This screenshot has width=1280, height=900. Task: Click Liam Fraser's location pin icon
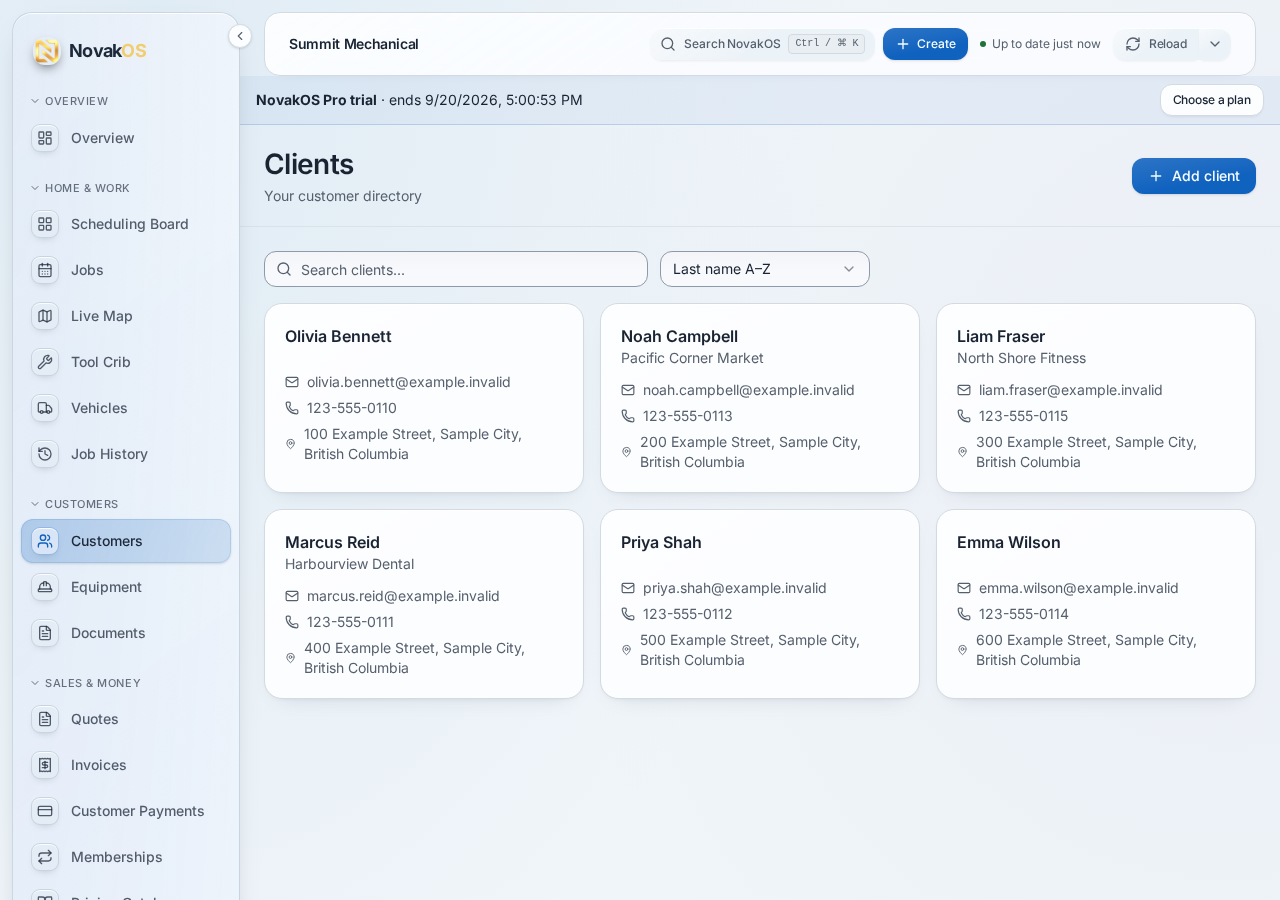(963, 452)
